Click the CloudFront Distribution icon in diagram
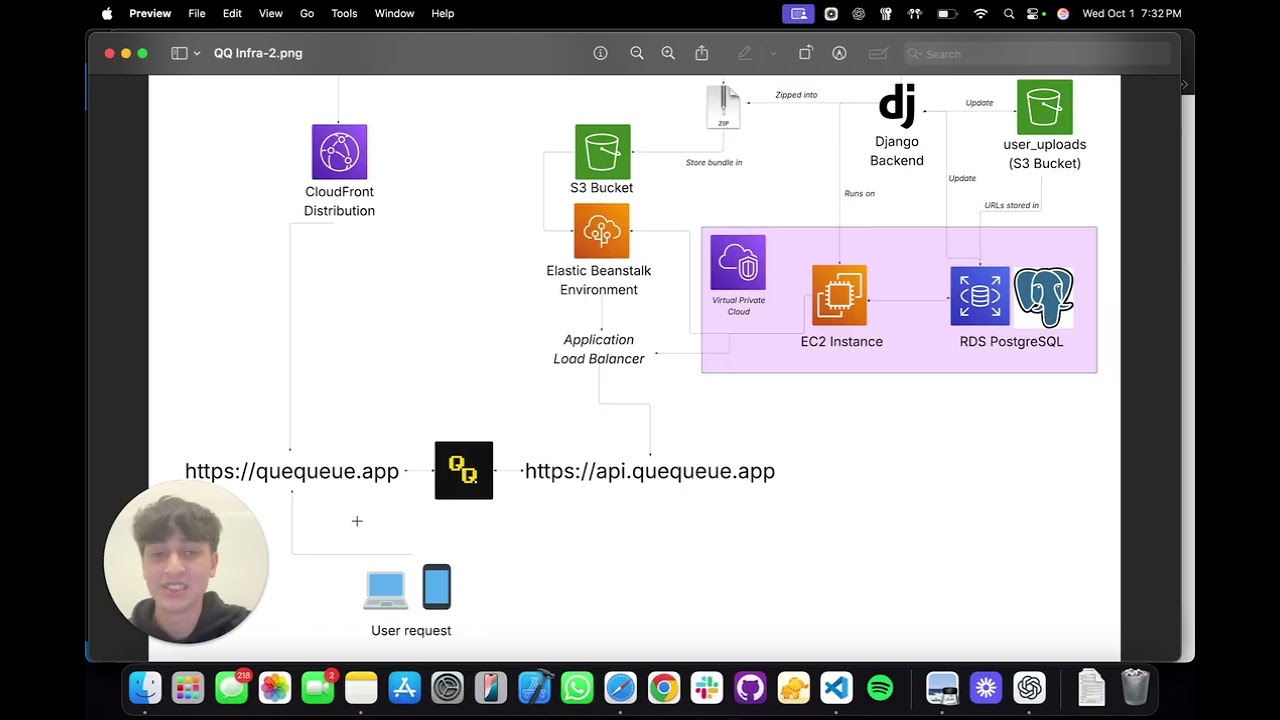The height and width of the screenshot is (720, 1280). 339,152
